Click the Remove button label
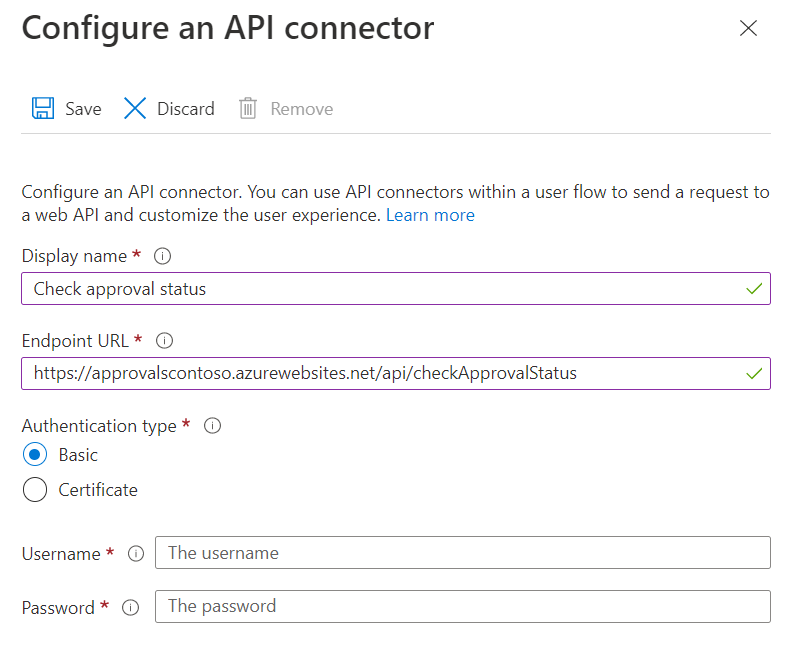The height and width of the screenshot is (654, 797). tap(301, 109)
